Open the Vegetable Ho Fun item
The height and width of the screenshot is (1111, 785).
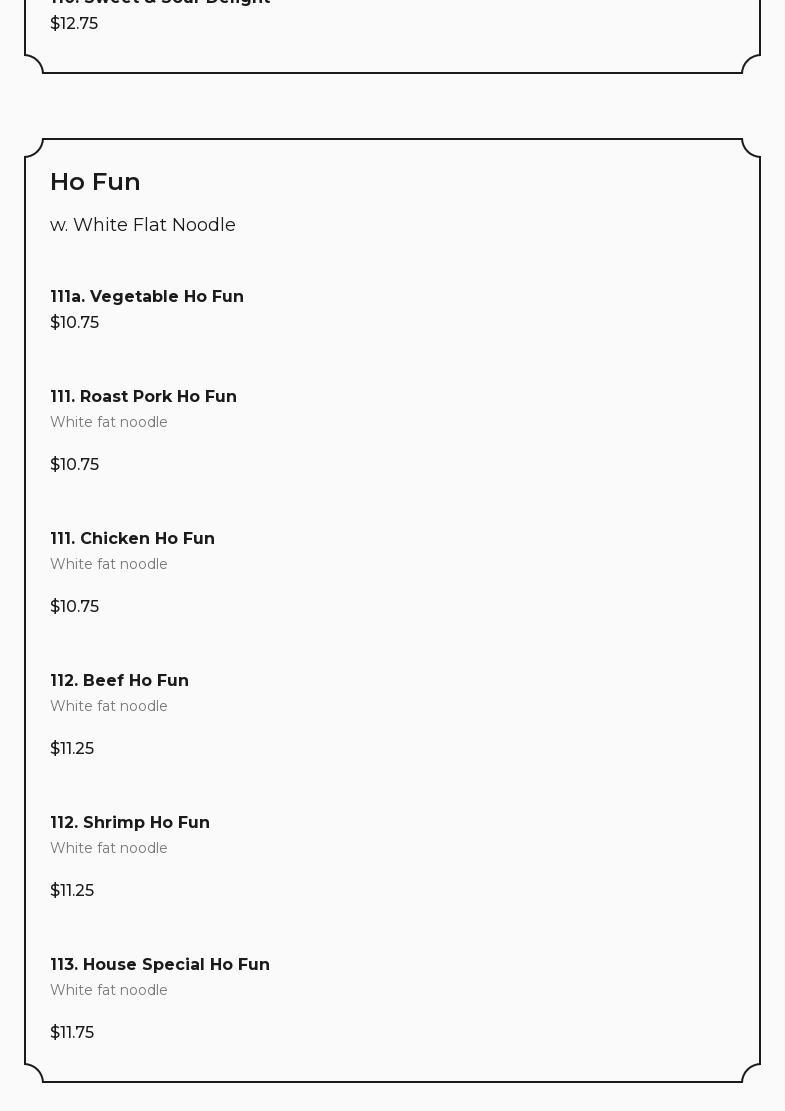point(147,297)
